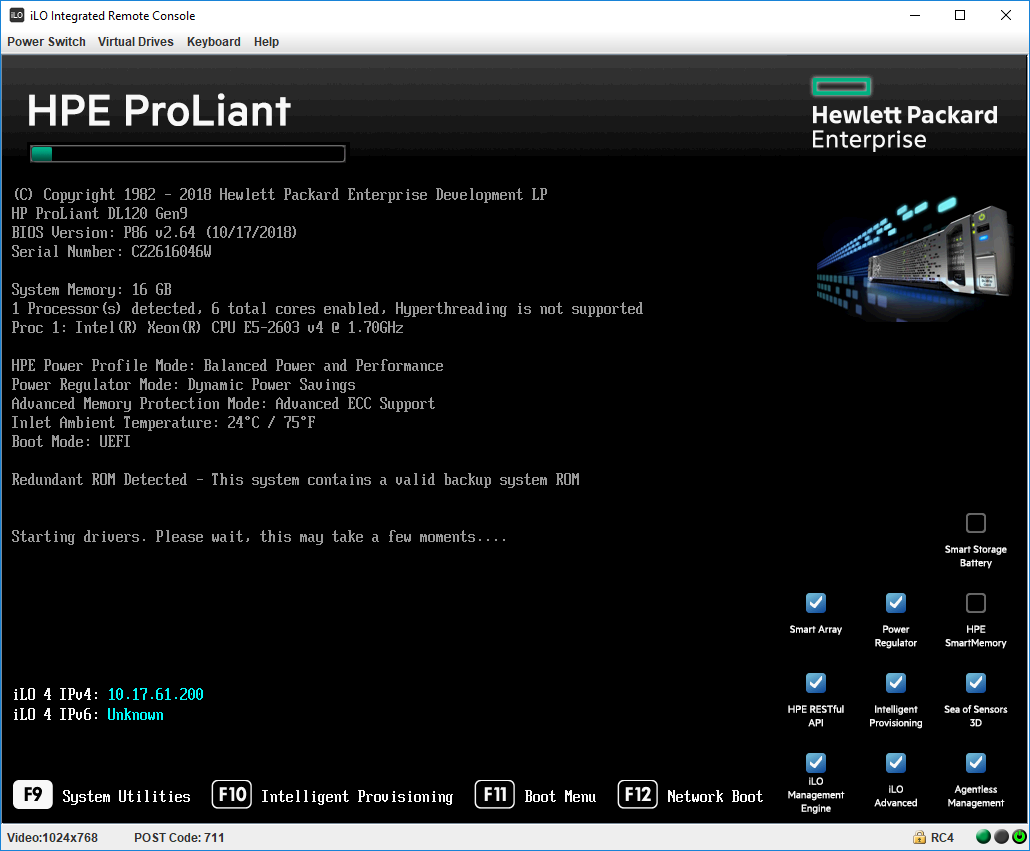The image size is (1030, 851).
Task: Open the Virtual Drives menu
Action: point(135,41)
